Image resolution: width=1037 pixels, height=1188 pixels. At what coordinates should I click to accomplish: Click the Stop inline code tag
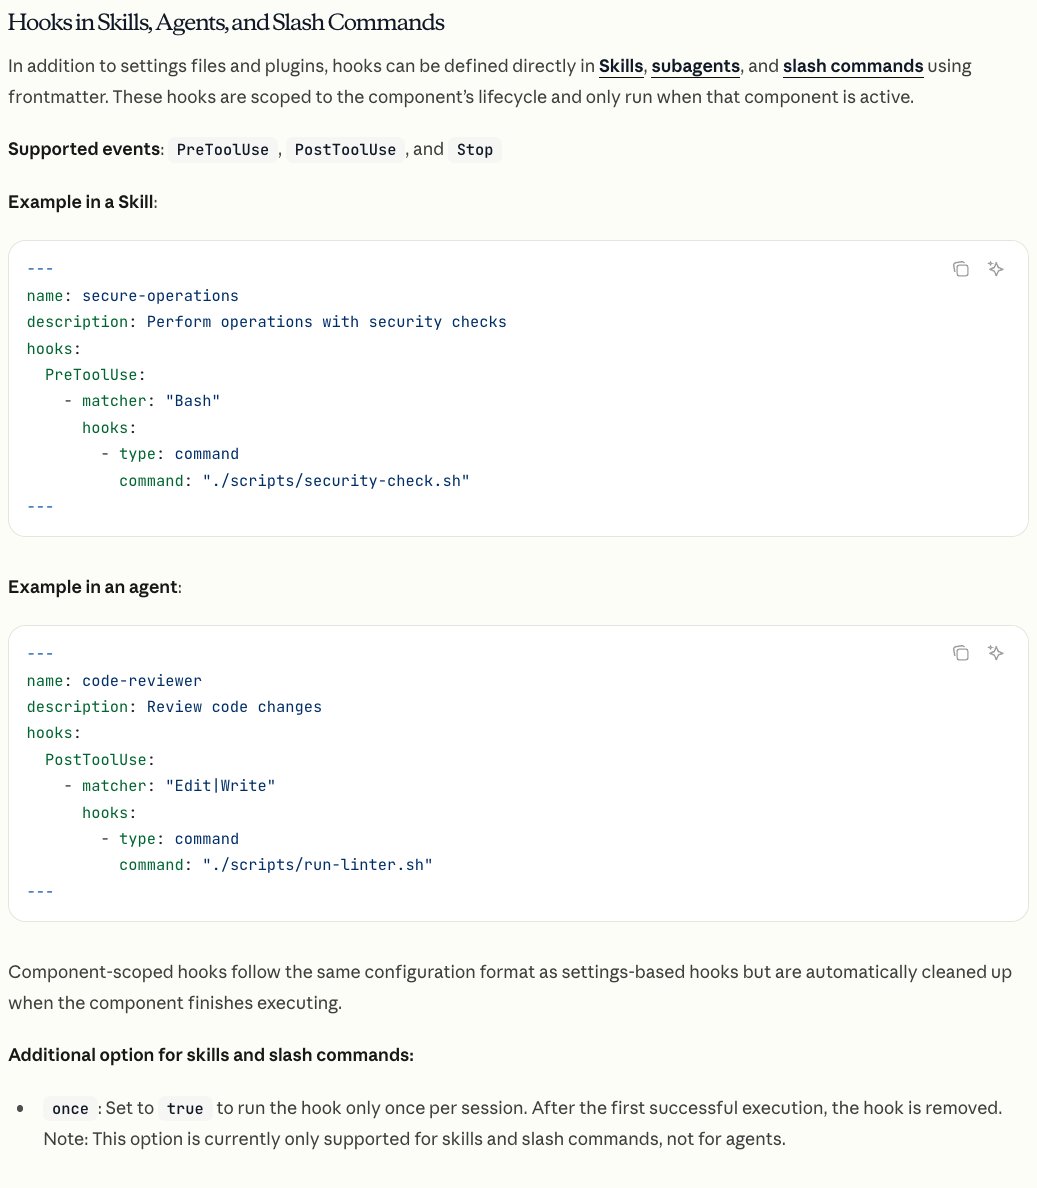coord(475,150)
